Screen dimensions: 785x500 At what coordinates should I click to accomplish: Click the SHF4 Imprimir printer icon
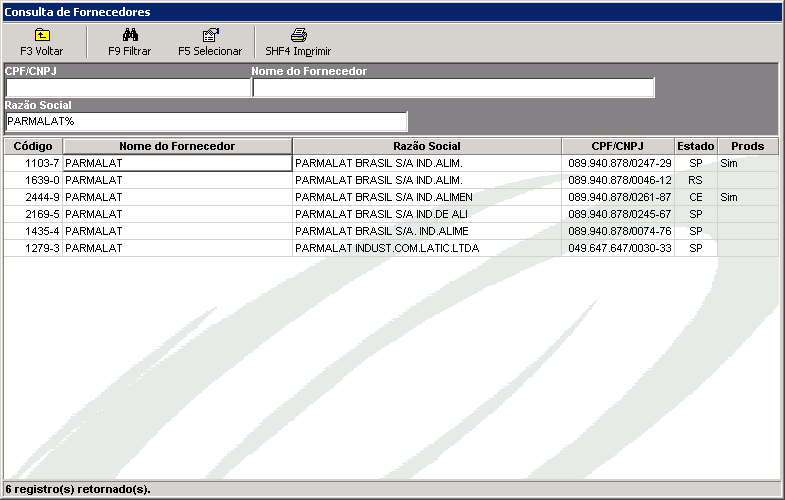298,35
